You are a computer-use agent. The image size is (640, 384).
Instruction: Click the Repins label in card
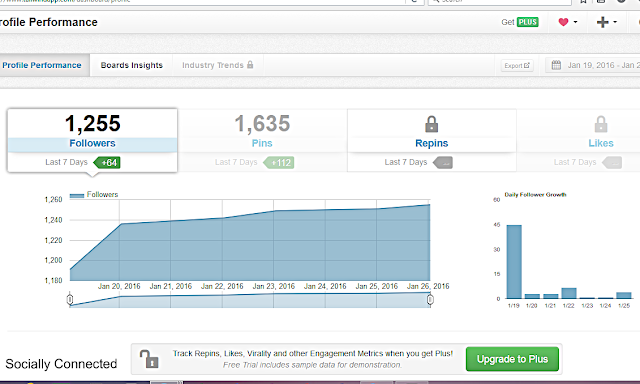pos(431,143)
